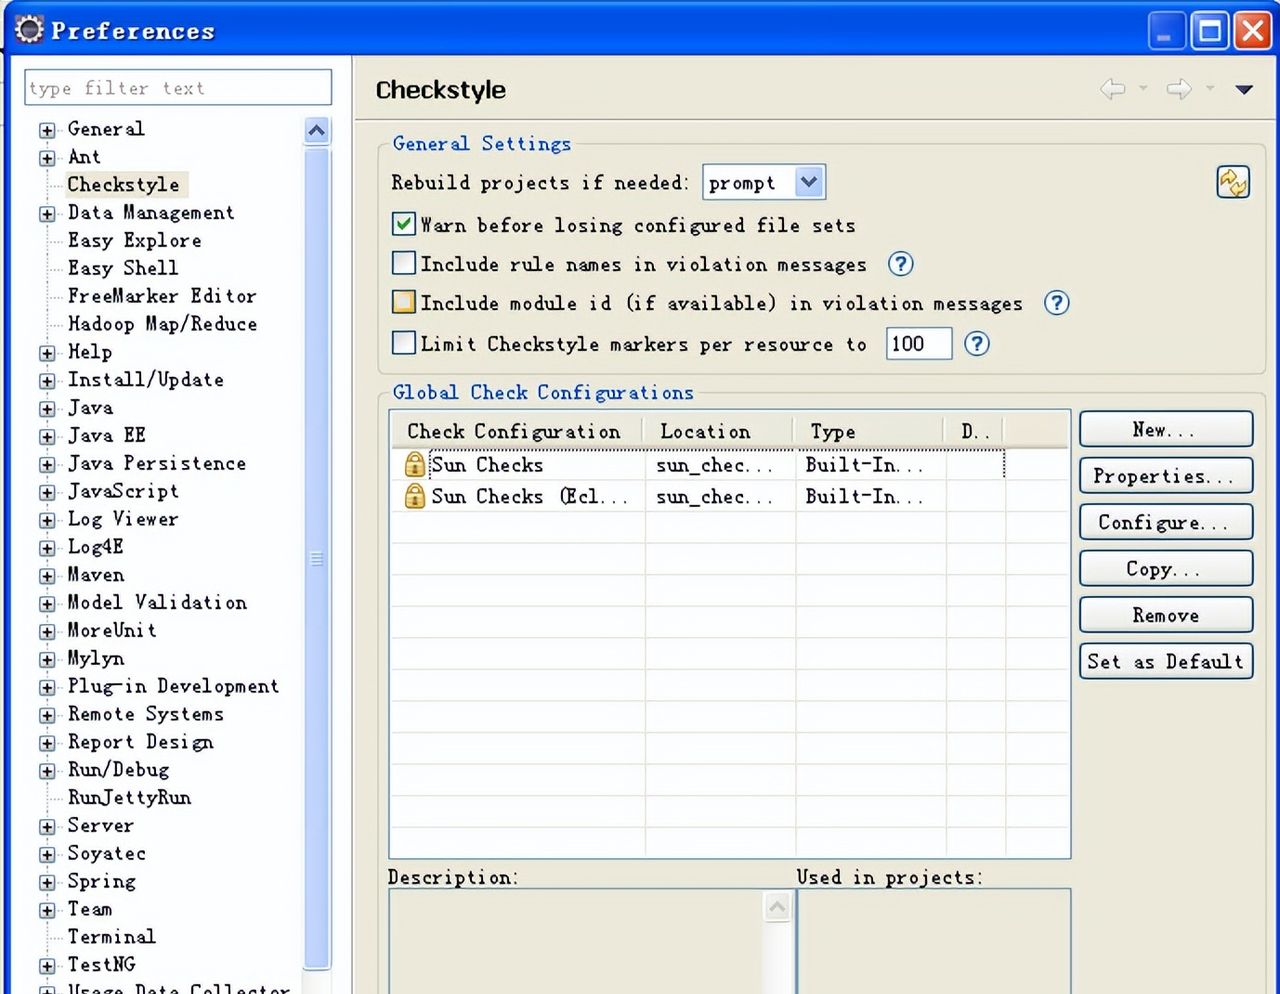Click the forward navigation arrow
This screenshot has height=994, width=1280.
(1179, 89)
